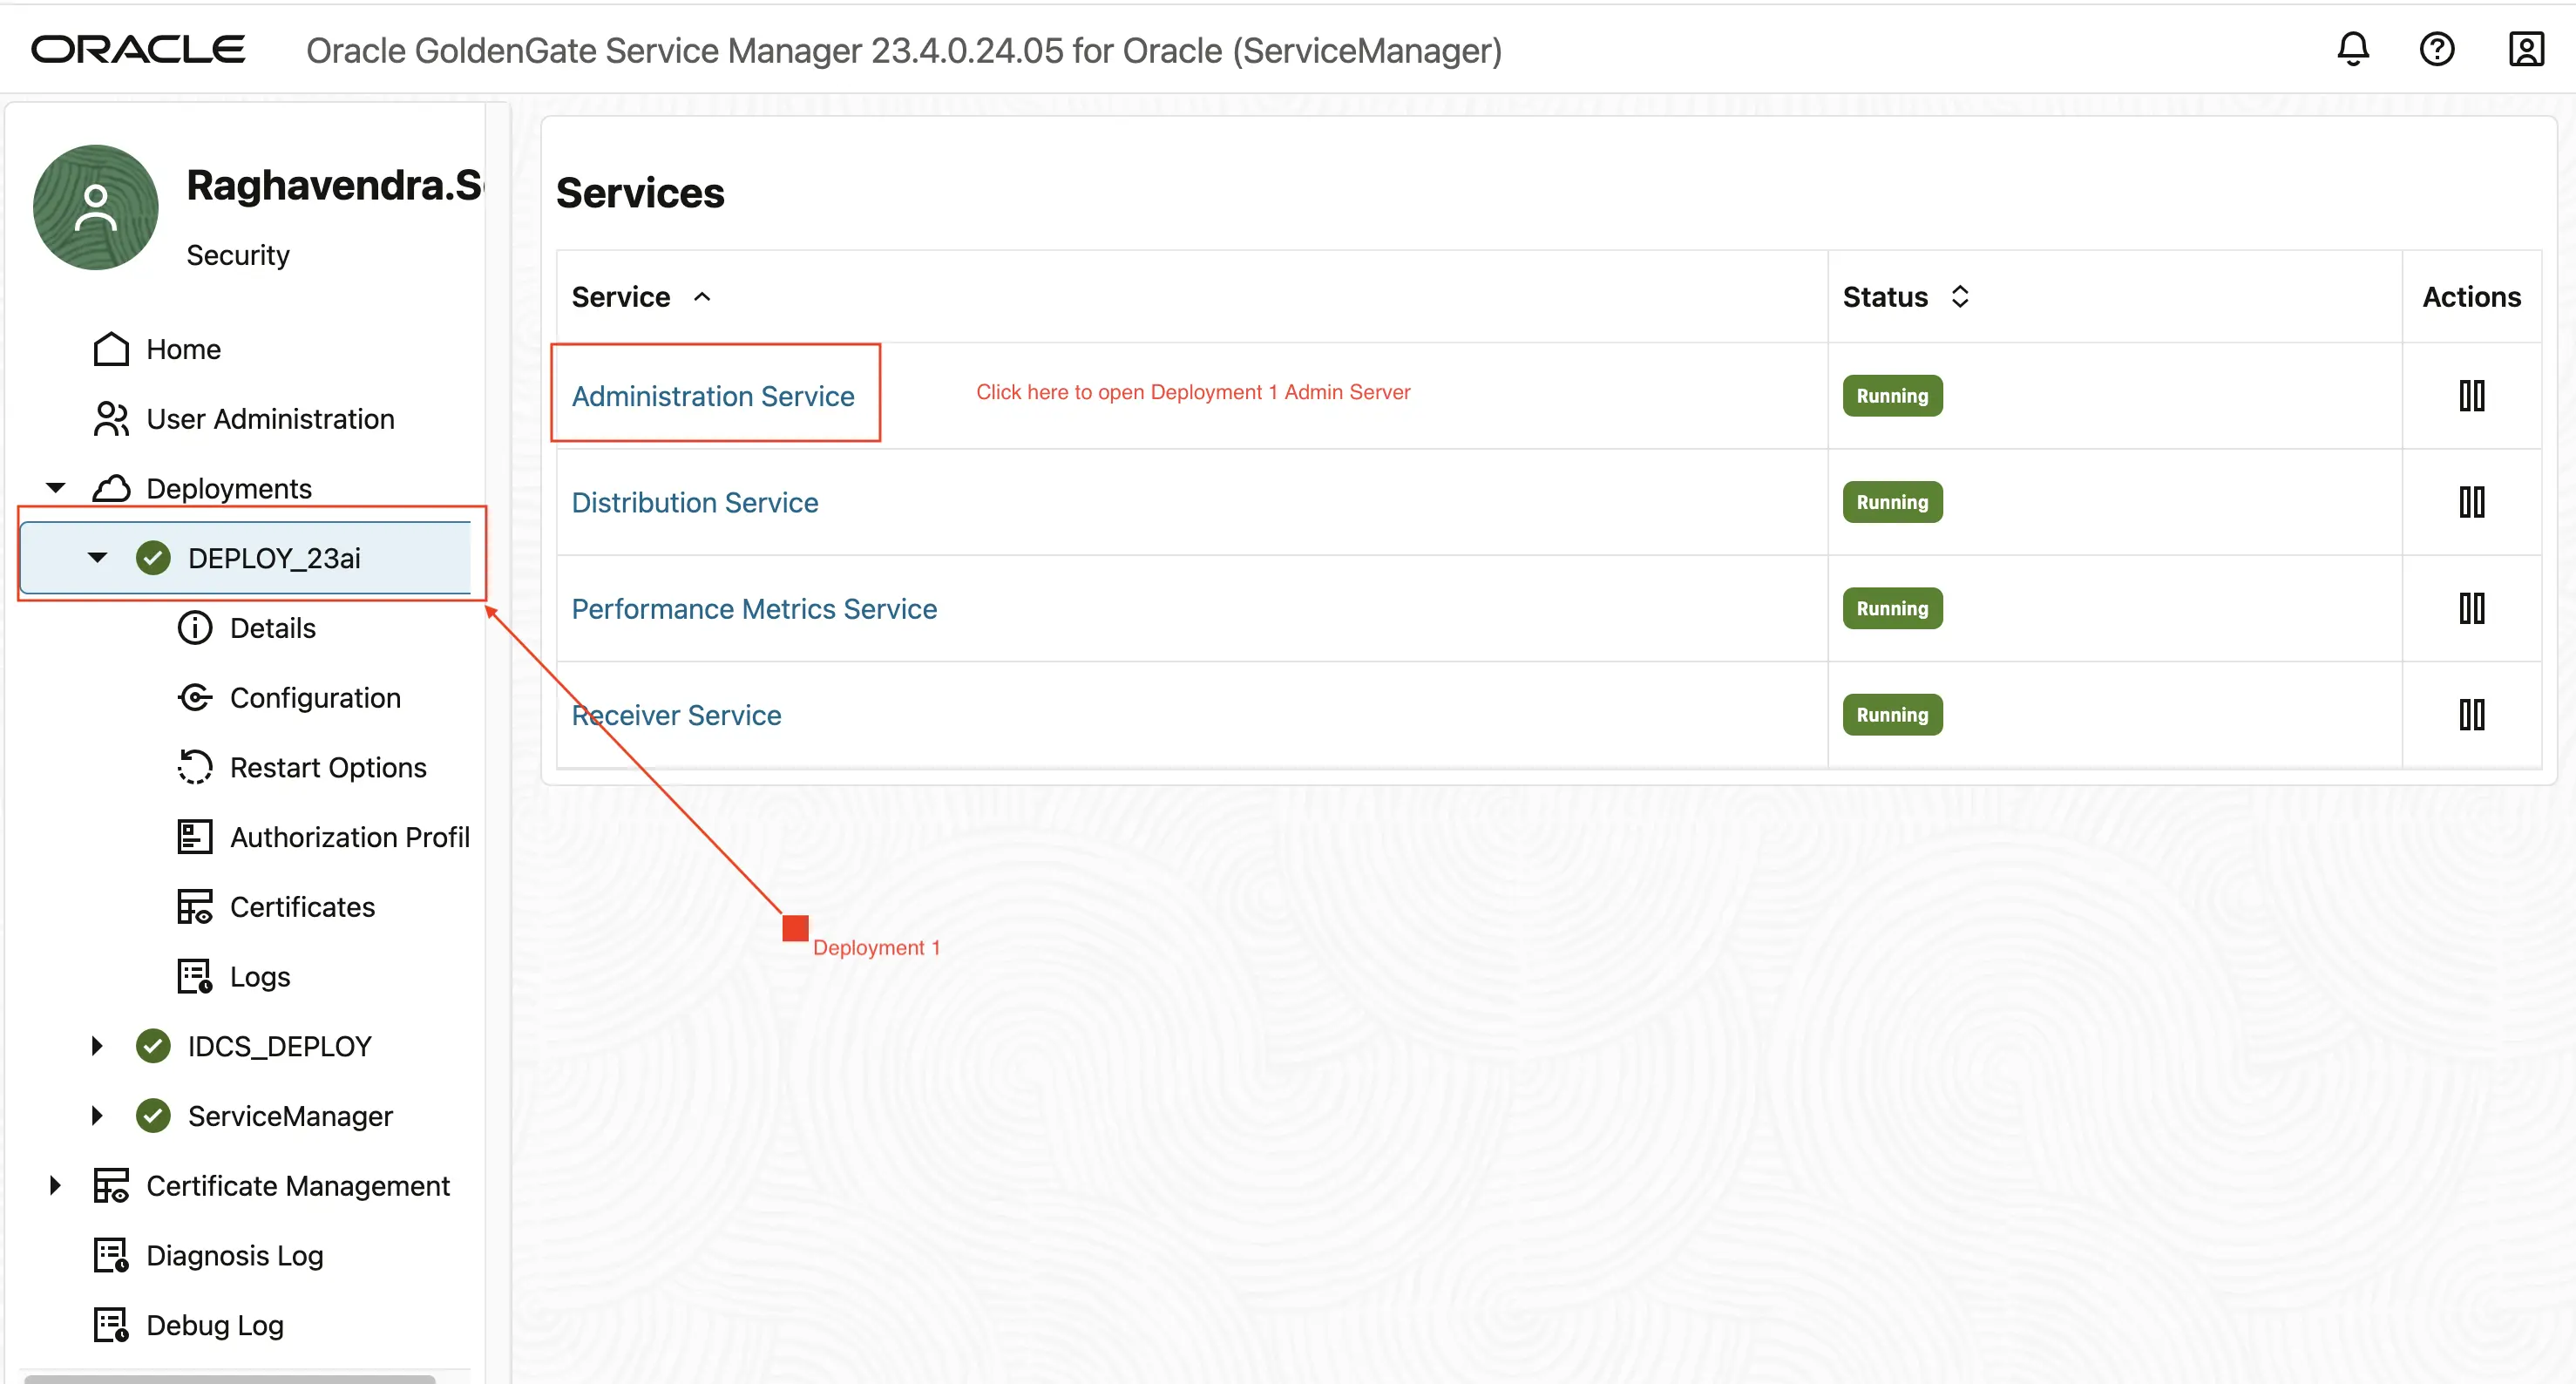Open the user account icon
The image size is (2576, 1384).
point(2525,49)
